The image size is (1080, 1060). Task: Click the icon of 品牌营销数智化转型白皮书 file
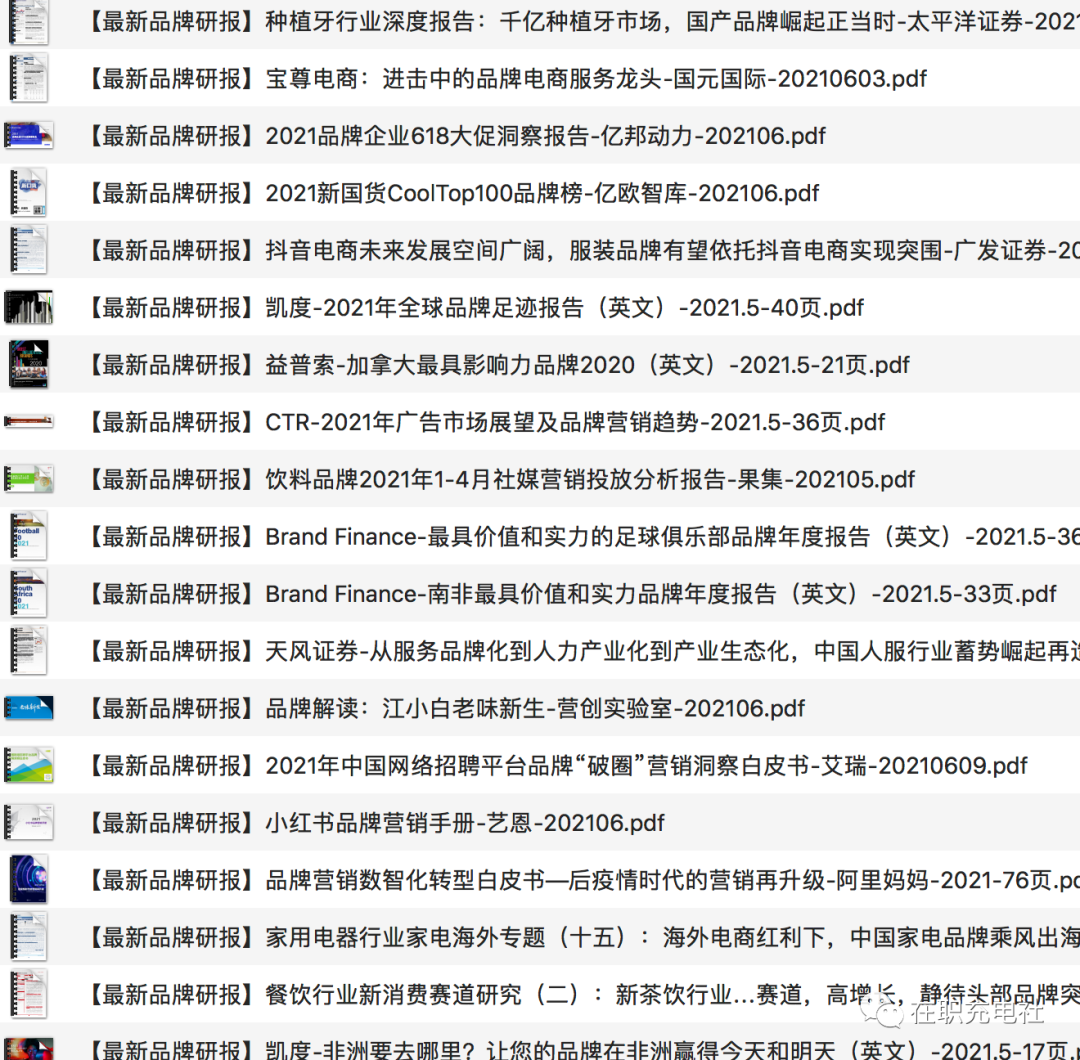point(28,879)
